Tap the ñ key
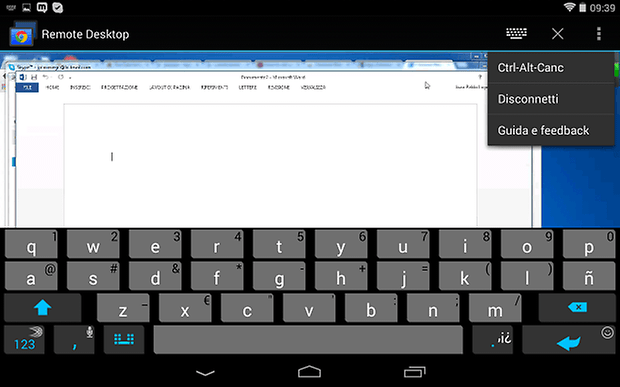 (x=589, y=276)
